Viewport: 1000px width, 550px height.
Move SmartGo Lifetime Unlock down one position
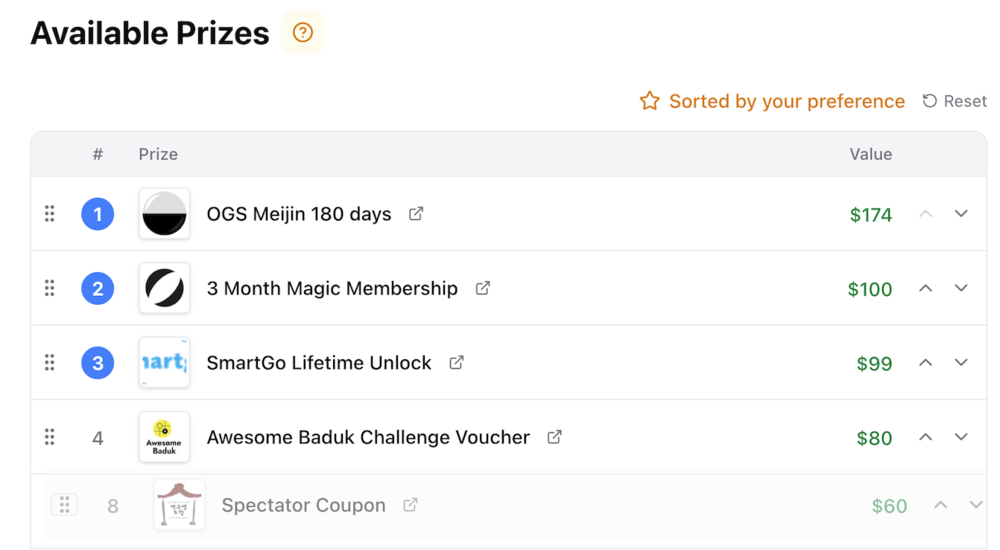click(x=961, y=363)
